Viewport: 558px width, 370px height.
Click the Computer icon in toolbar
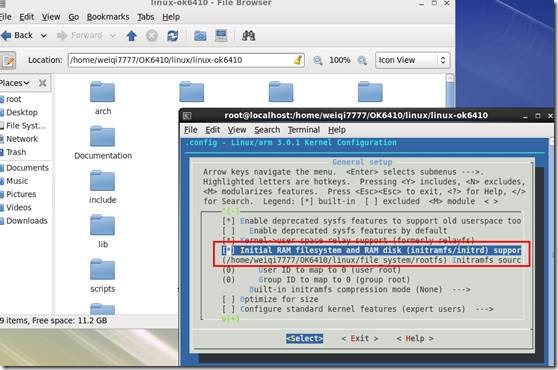click(221, 36)
